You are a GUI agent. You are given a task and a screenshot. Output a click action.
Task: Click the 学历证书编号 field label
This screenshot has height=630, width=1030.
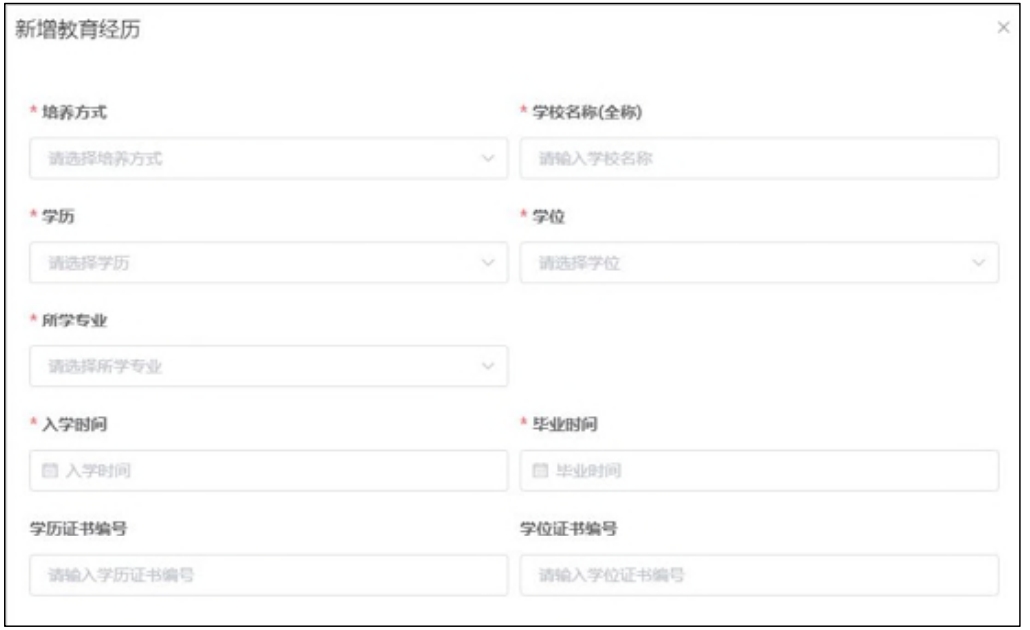(x=77, y=528)
